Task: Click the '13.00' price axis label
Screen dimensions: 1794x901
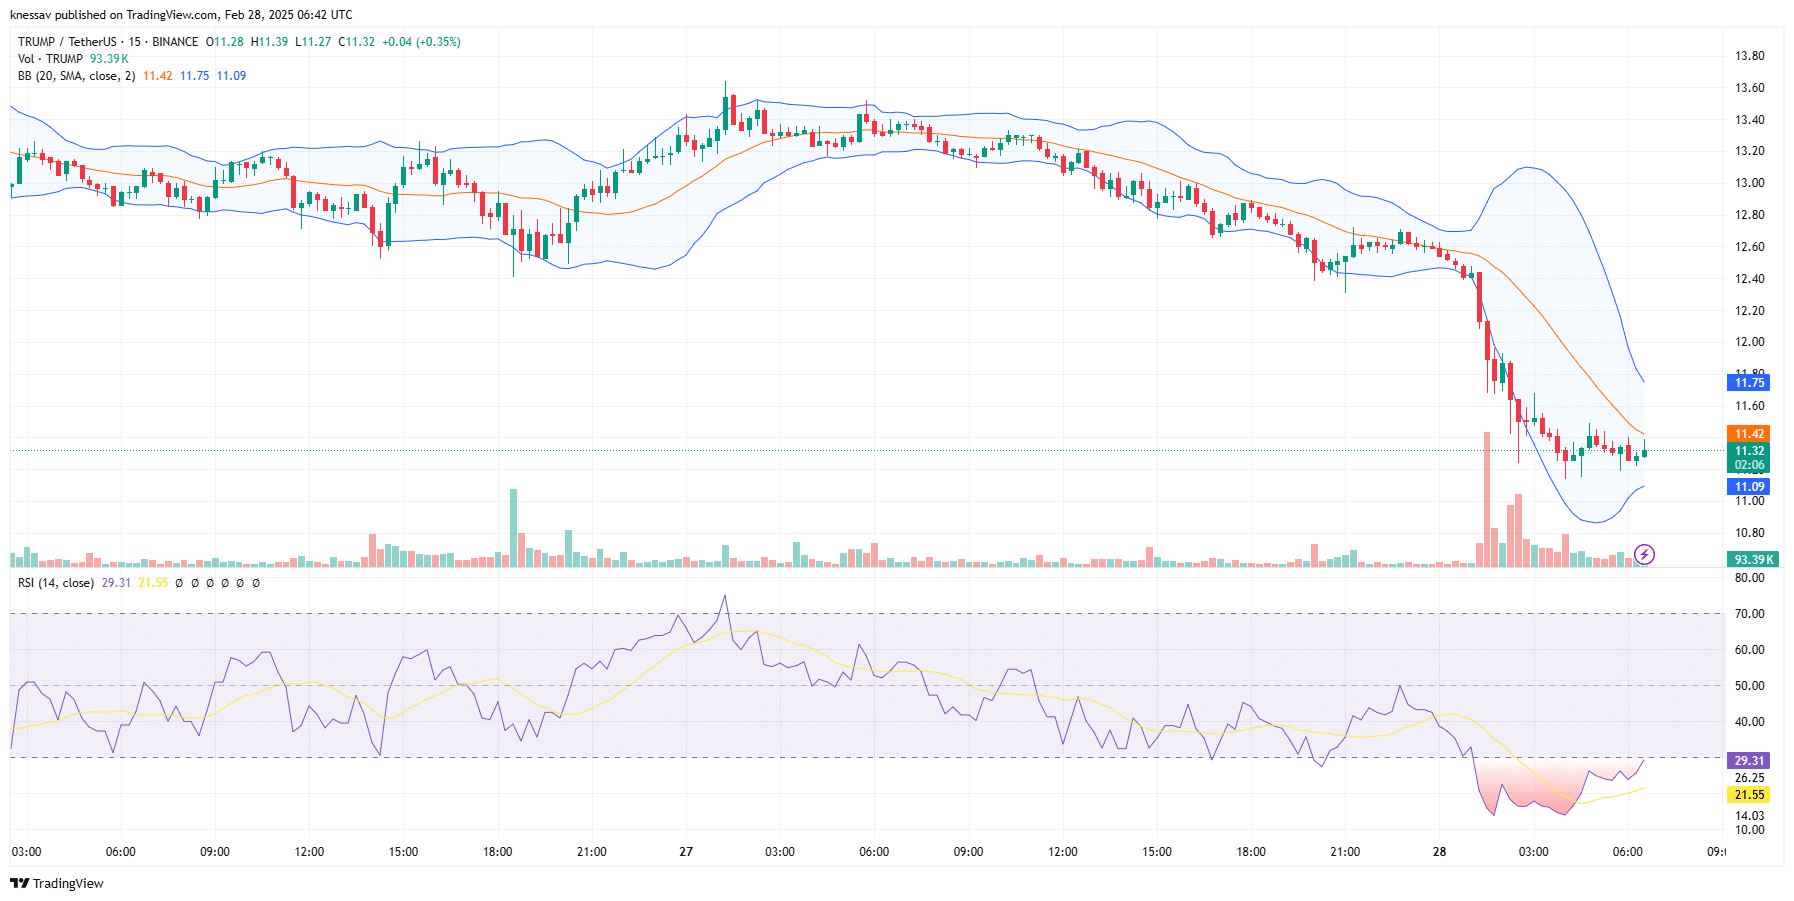Action: [1749, 183]
